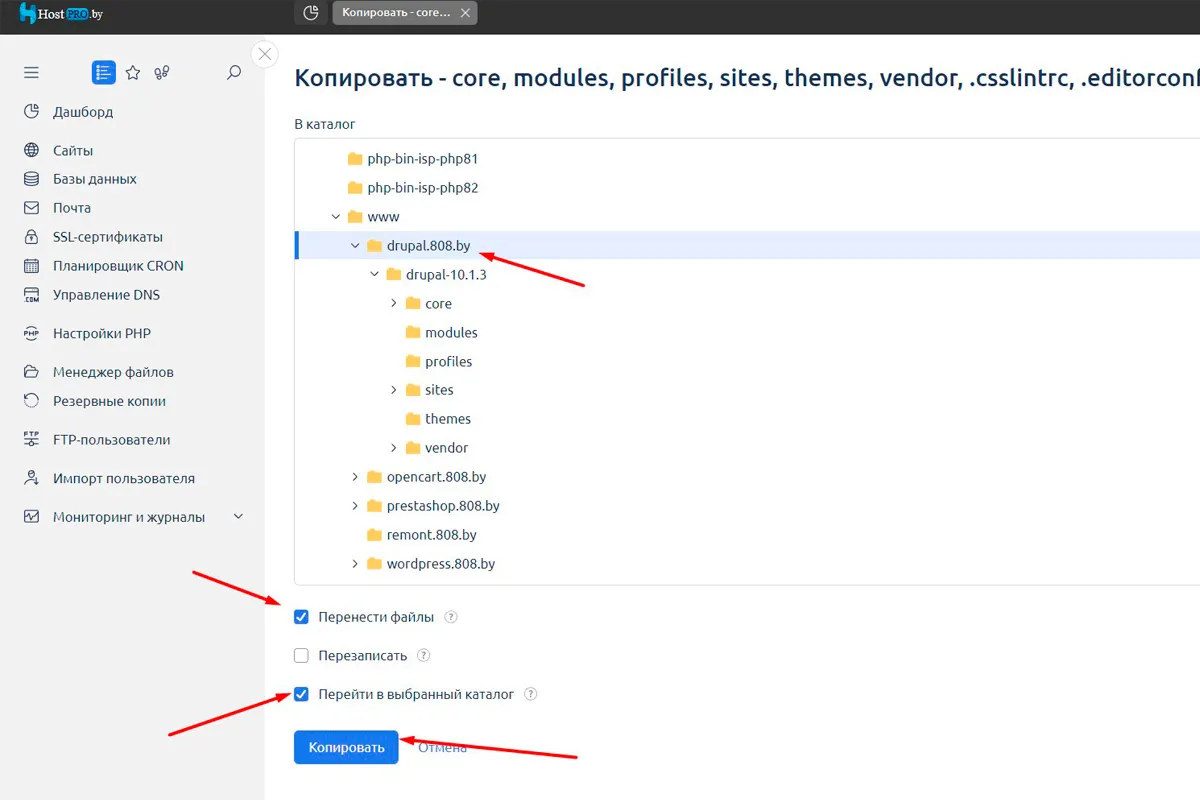1200x800 pixels.
Task: Expand the opencart.808.by folder
Action: tap(355, 477)
